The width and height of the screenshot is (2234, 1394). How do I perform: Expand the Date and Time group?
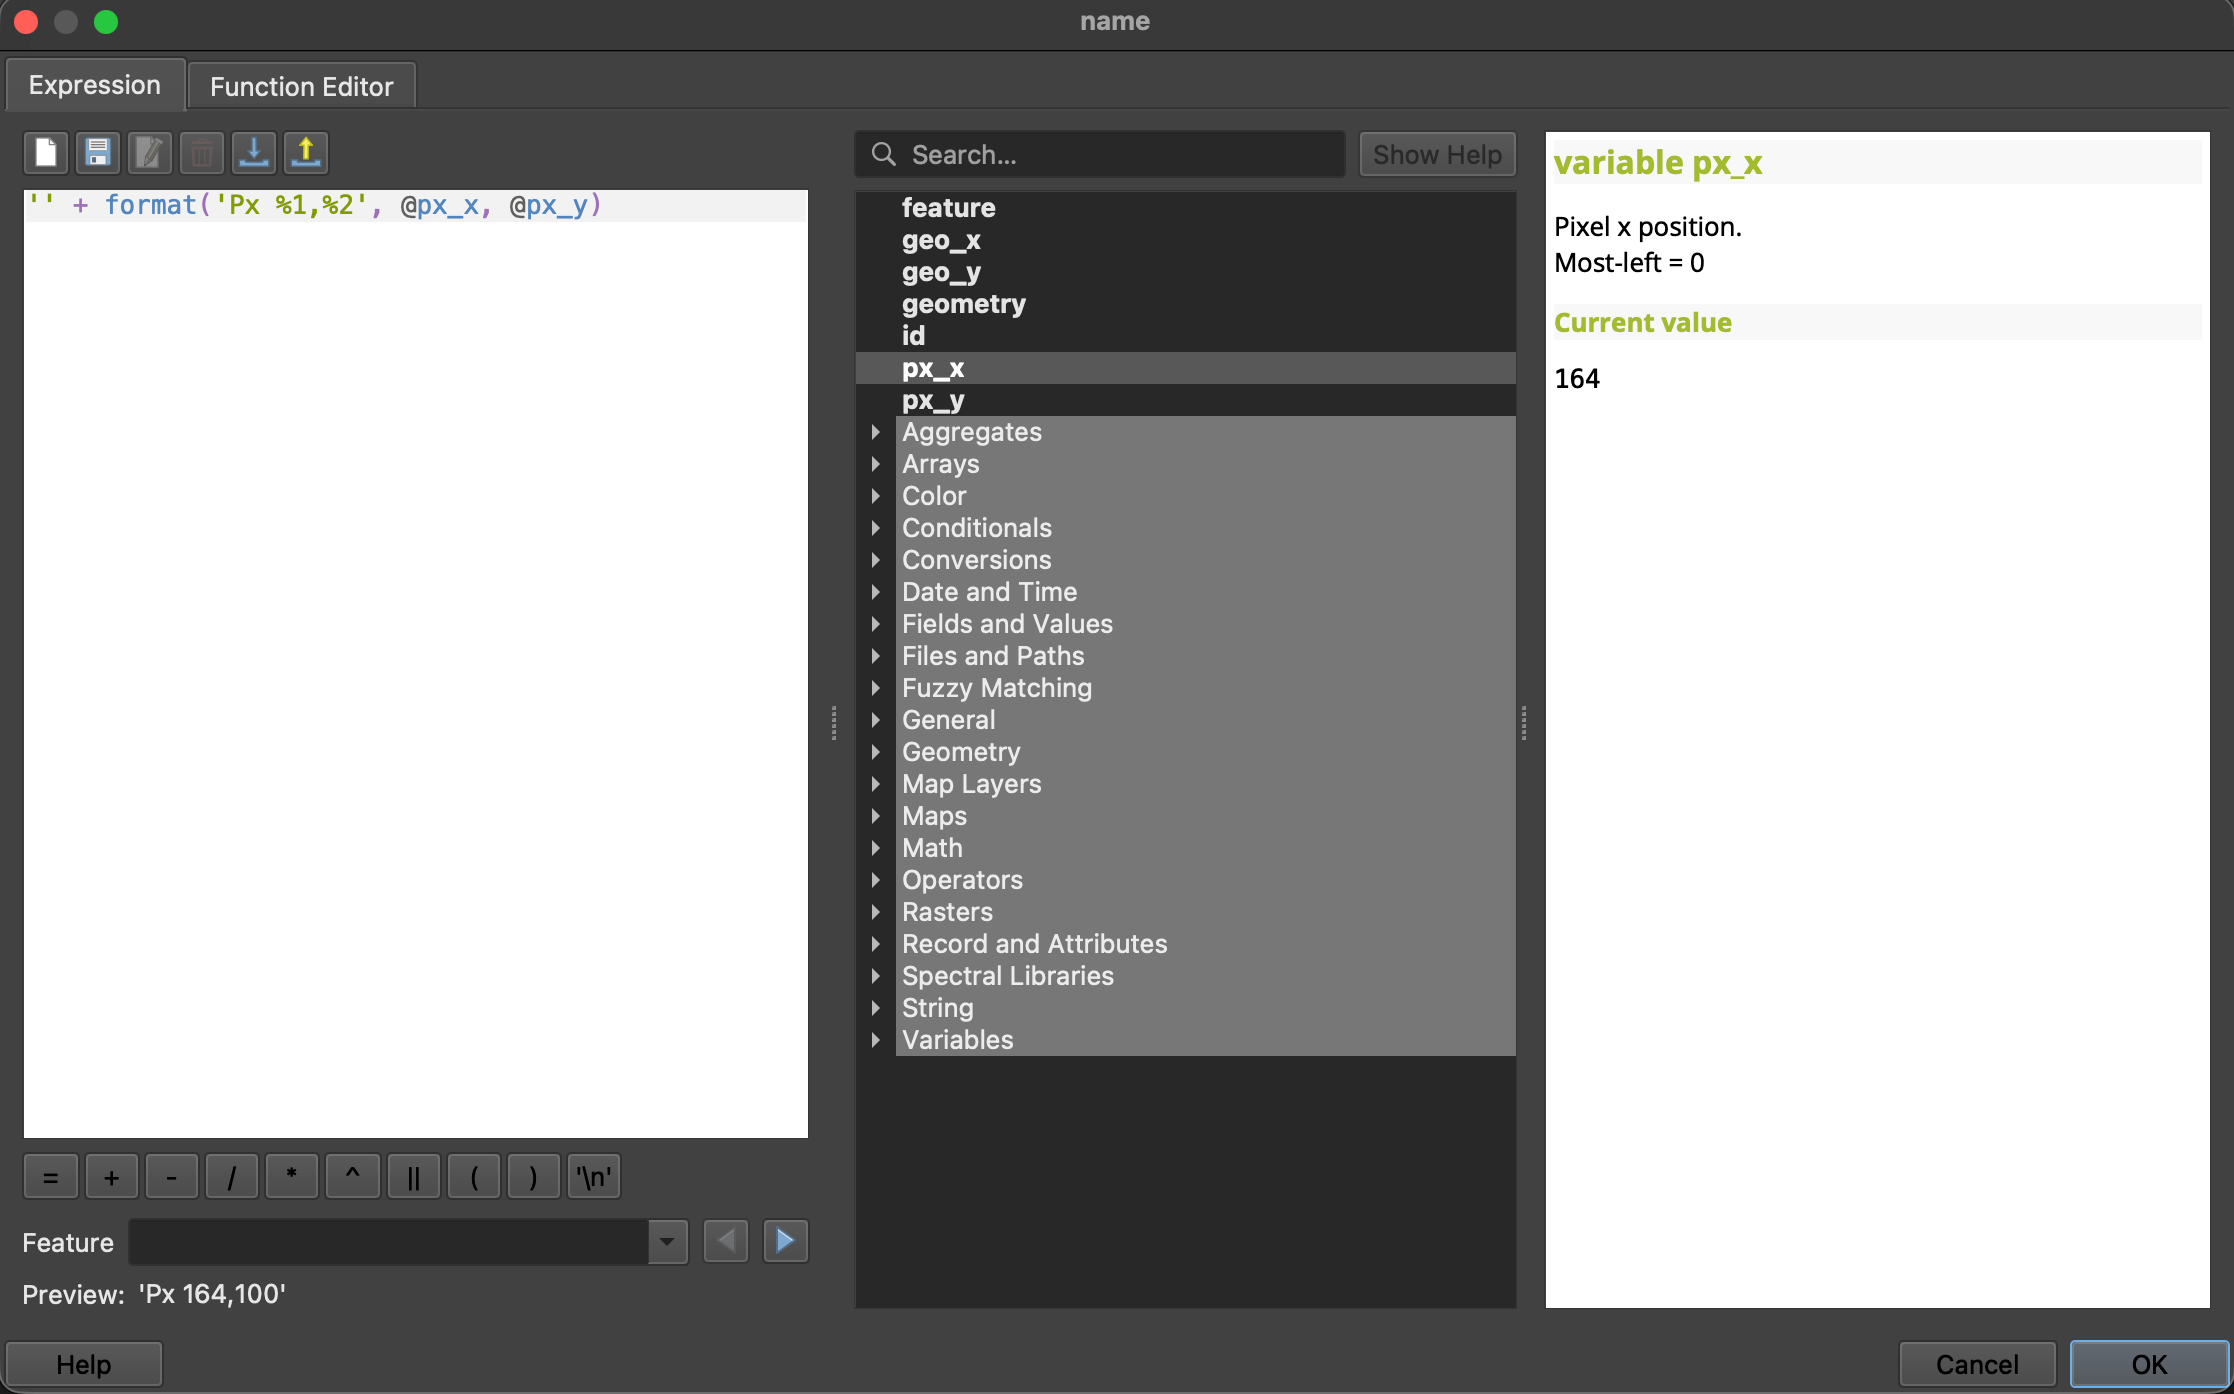pyautogui.click(x=876, y=592)
